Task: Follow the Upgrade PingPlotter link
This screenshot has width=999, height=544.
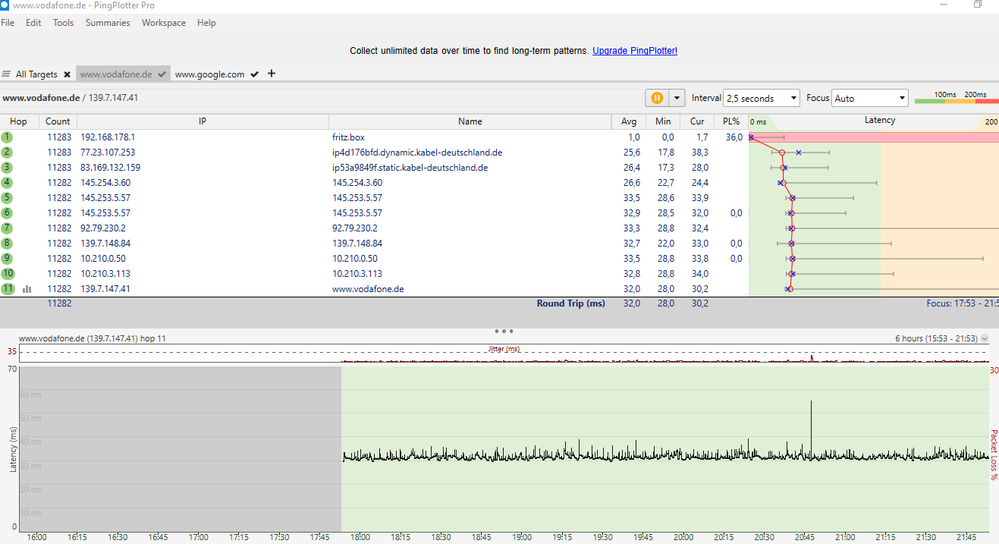Action: coord(635,50)
